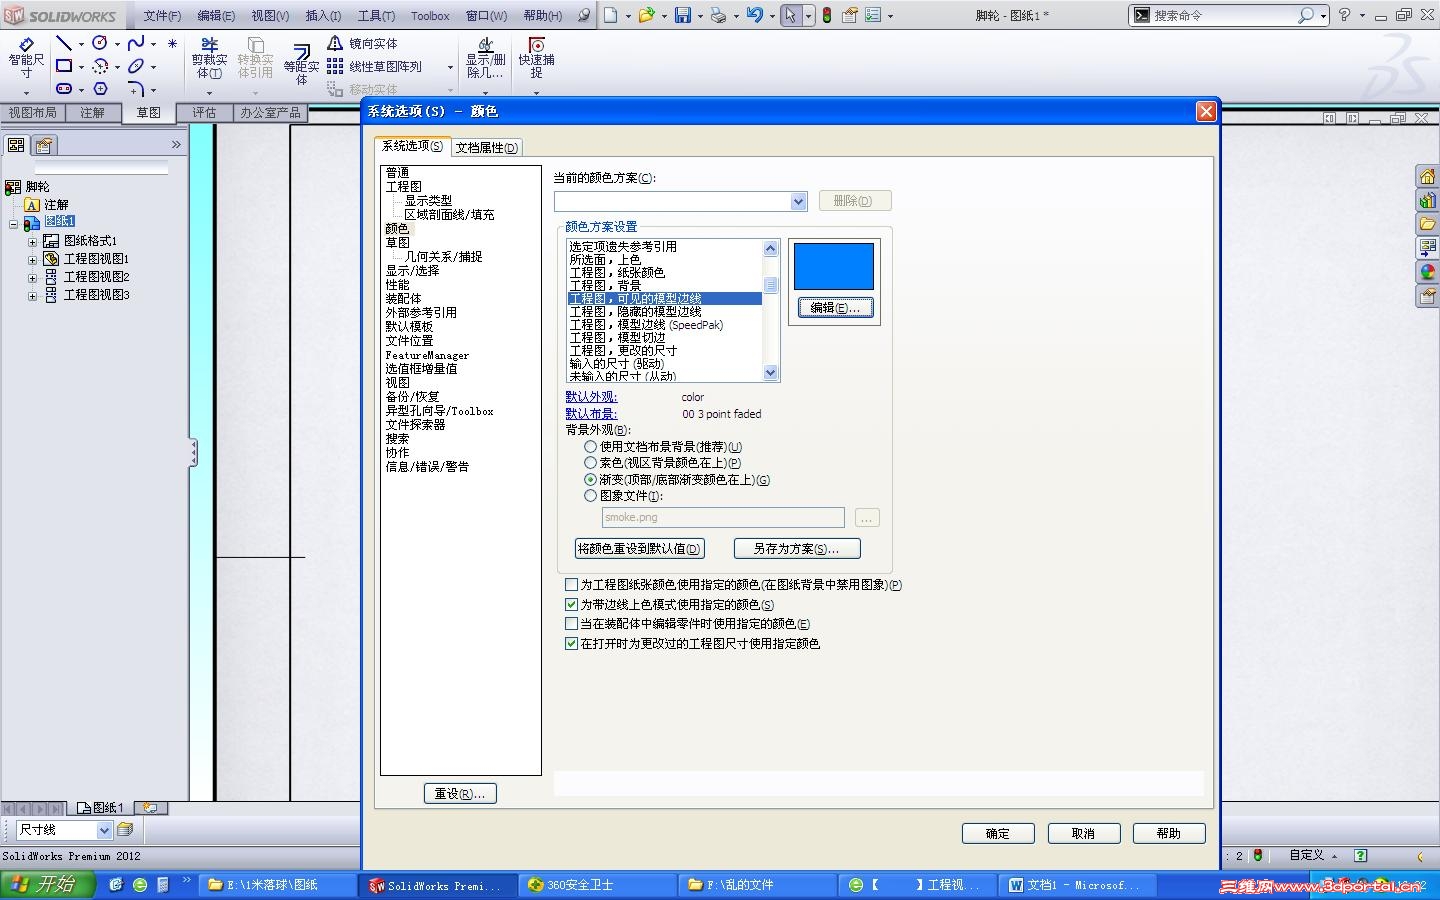This screenshot has height=900, width=1440.
Task: Select 'Use document scene background' radio button
Action: (x=591, y=447)
